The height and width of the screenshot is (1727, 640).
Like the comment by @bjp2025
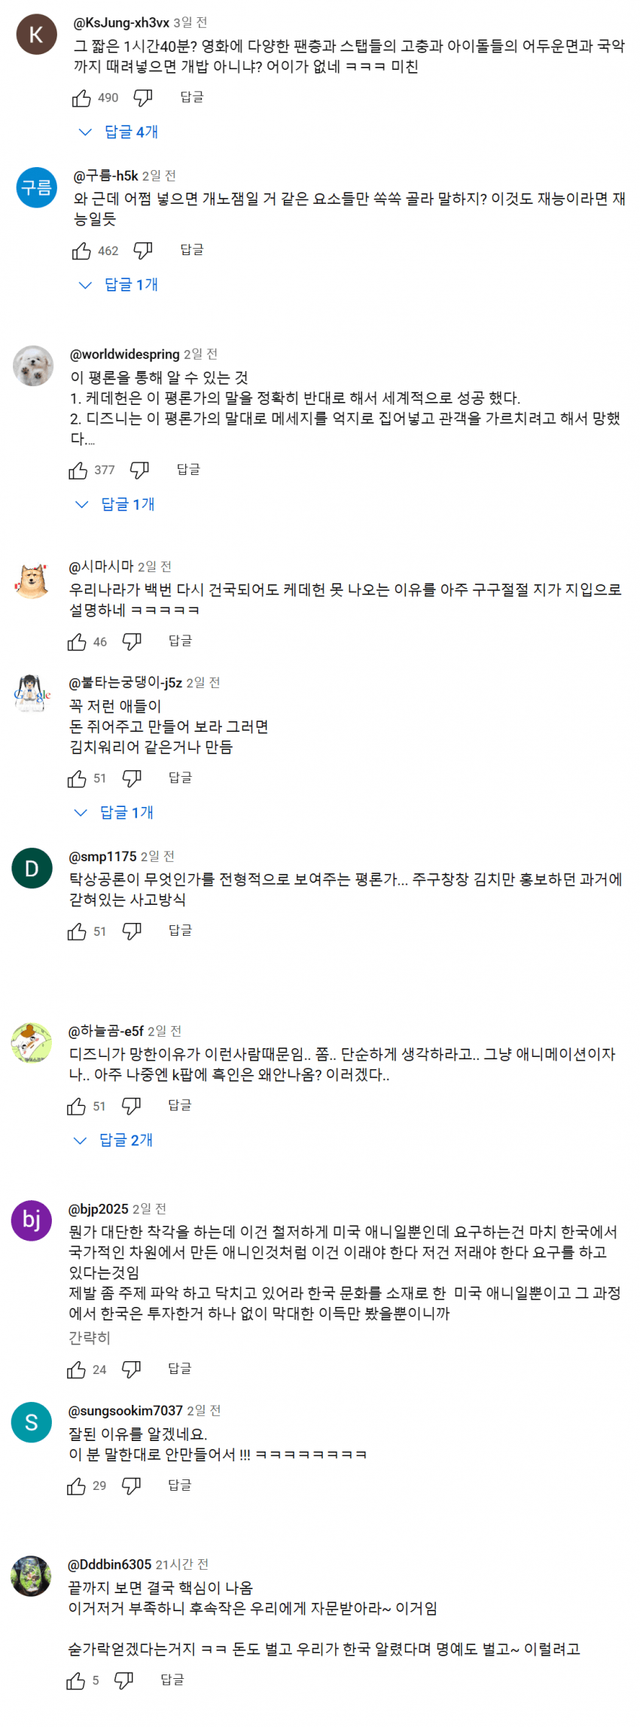[77, 1369]
